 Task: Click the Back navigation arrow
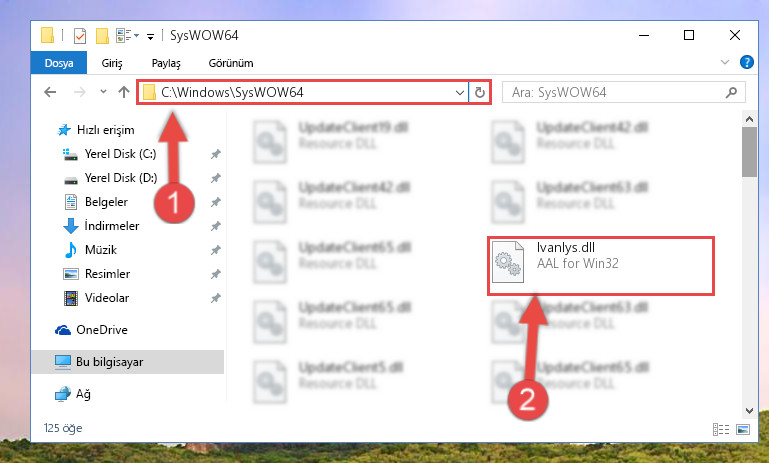50,92
